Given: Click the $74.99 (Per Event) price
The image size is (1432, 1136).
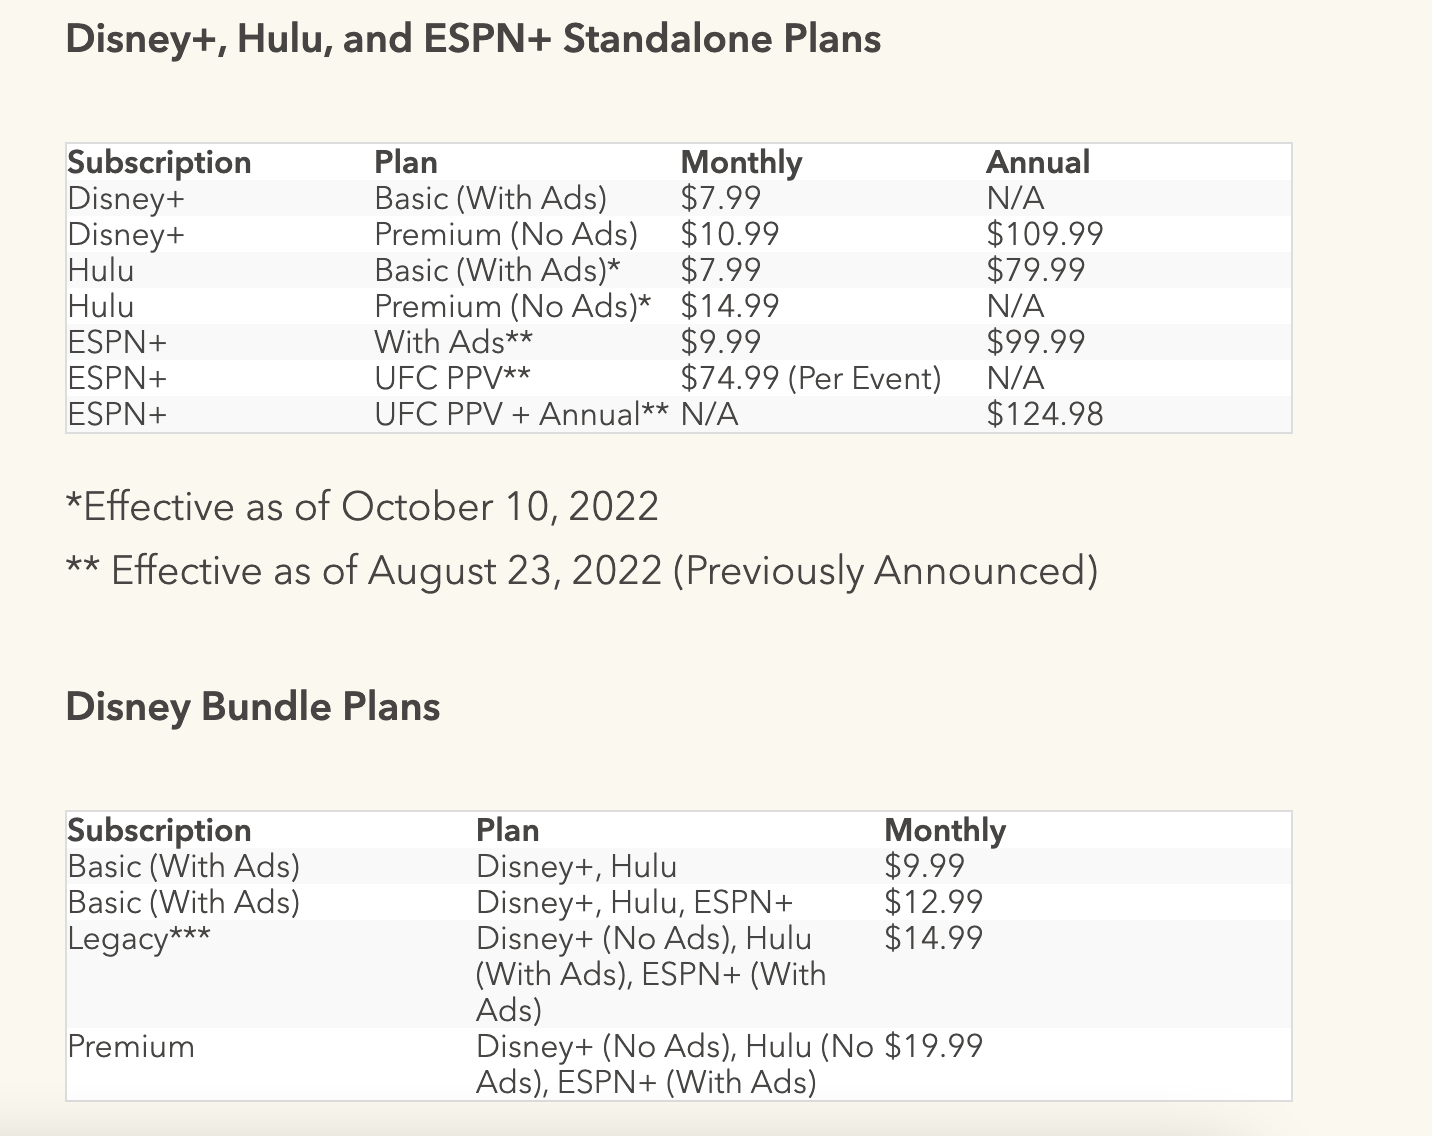Looking at the screenshot, I should pyautogui.click(x=810, y=378).
